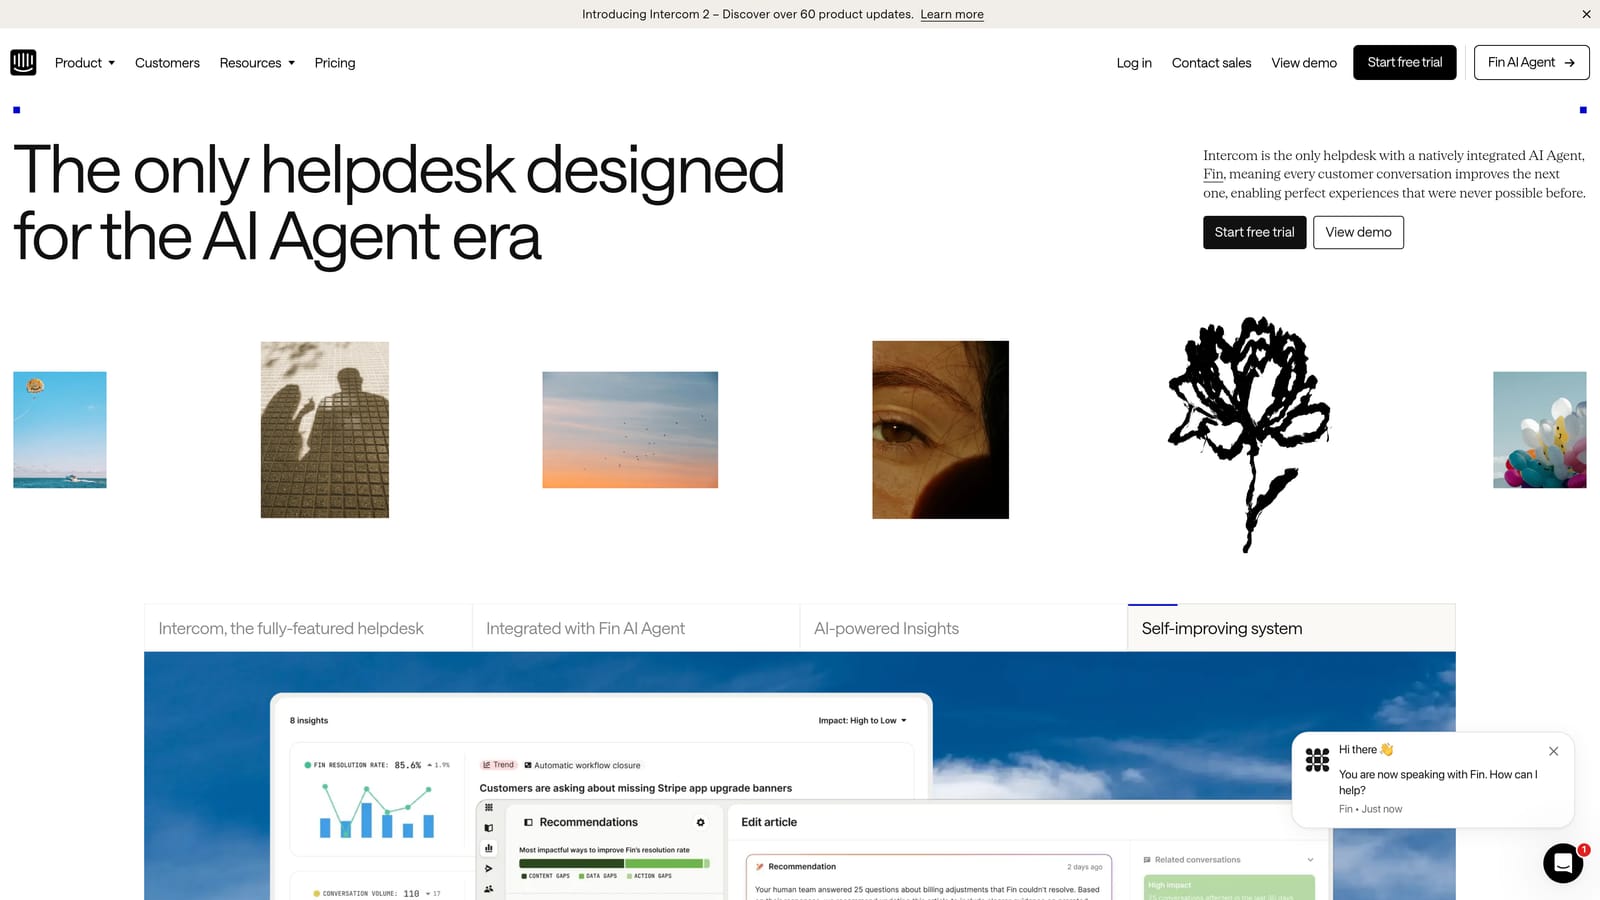
Task: Click View demo in the top navigation
Action: (1304, 63)
